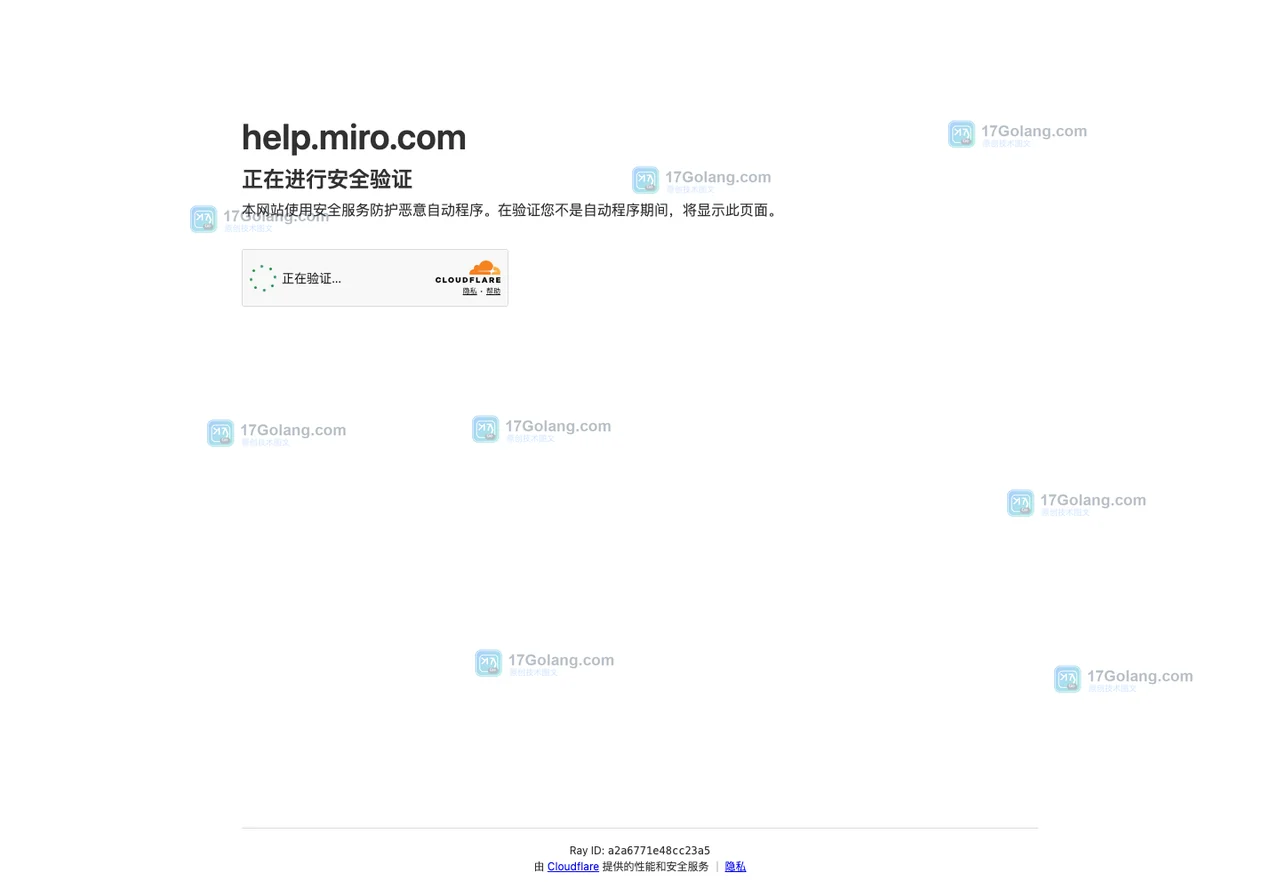Viewport: 1280px width, 889px height.
Task: Open the Cloudflare link in the footer
Action: (573, 867)
